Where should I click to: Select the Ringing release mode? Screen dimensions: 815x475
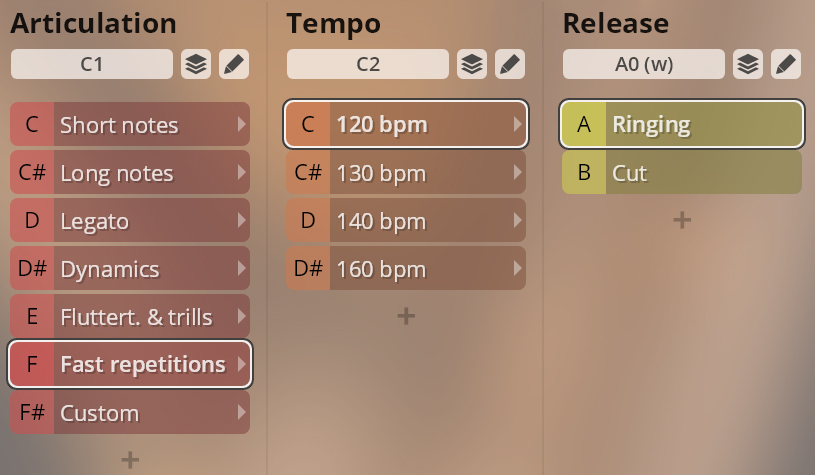682,124
